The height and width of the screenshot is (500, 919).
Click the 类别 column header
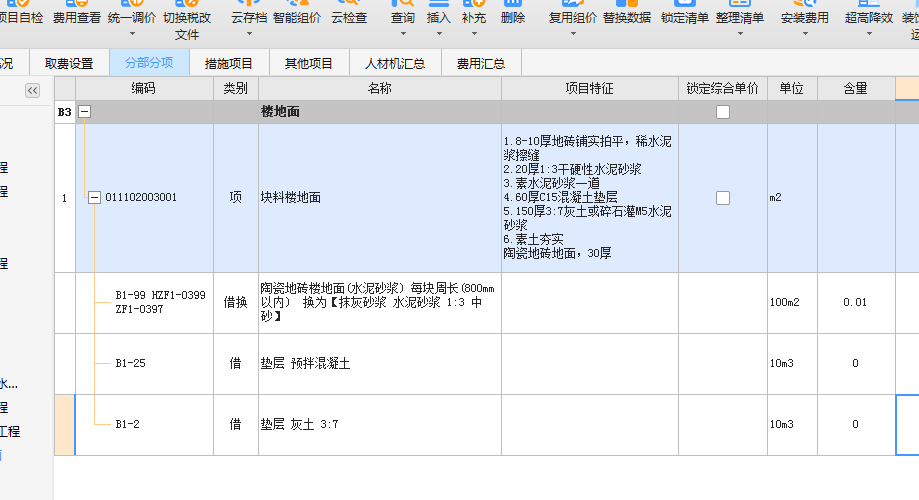point(236,89)
